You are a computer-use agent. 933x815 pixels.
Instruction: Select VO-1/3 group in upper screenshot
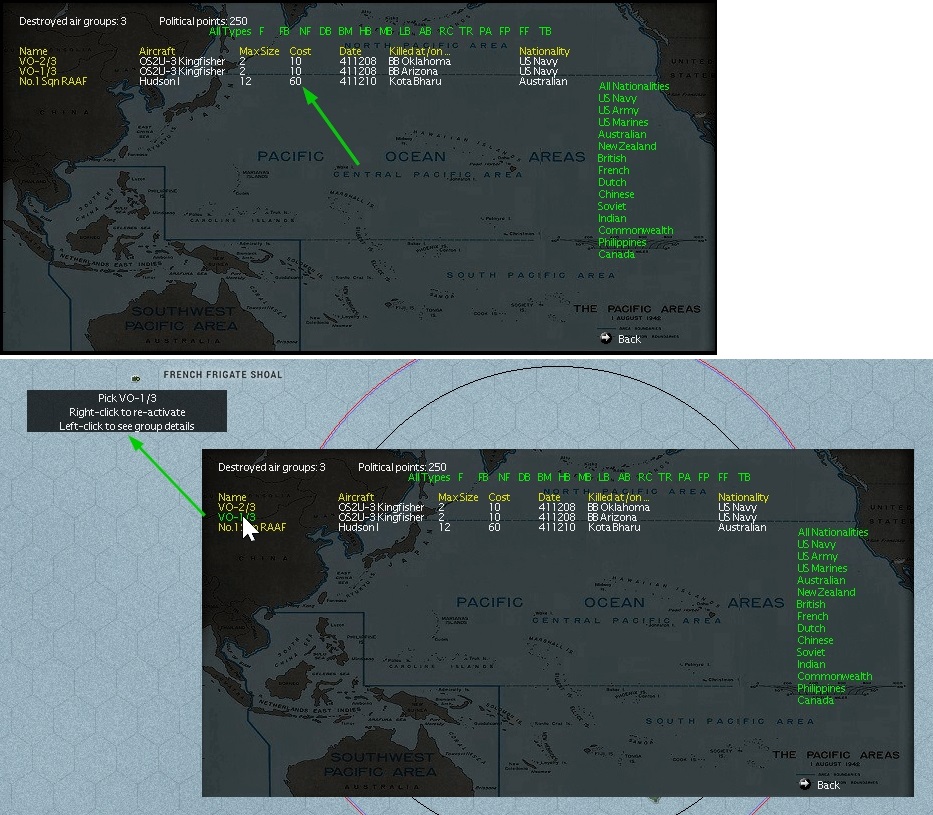pyautogui.click(x=37, y=71)
